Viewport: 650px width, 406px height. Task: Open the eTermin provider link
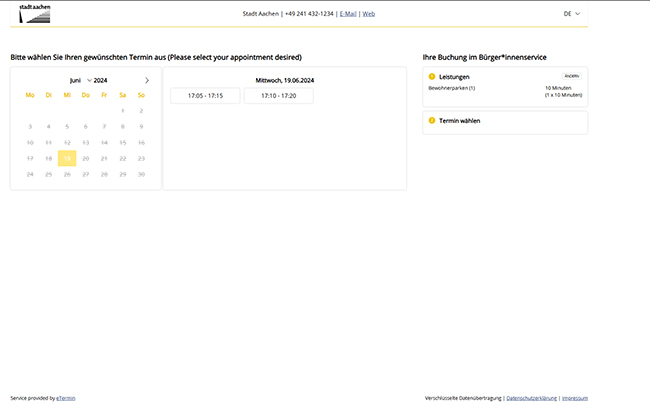(x=65, y=398)
